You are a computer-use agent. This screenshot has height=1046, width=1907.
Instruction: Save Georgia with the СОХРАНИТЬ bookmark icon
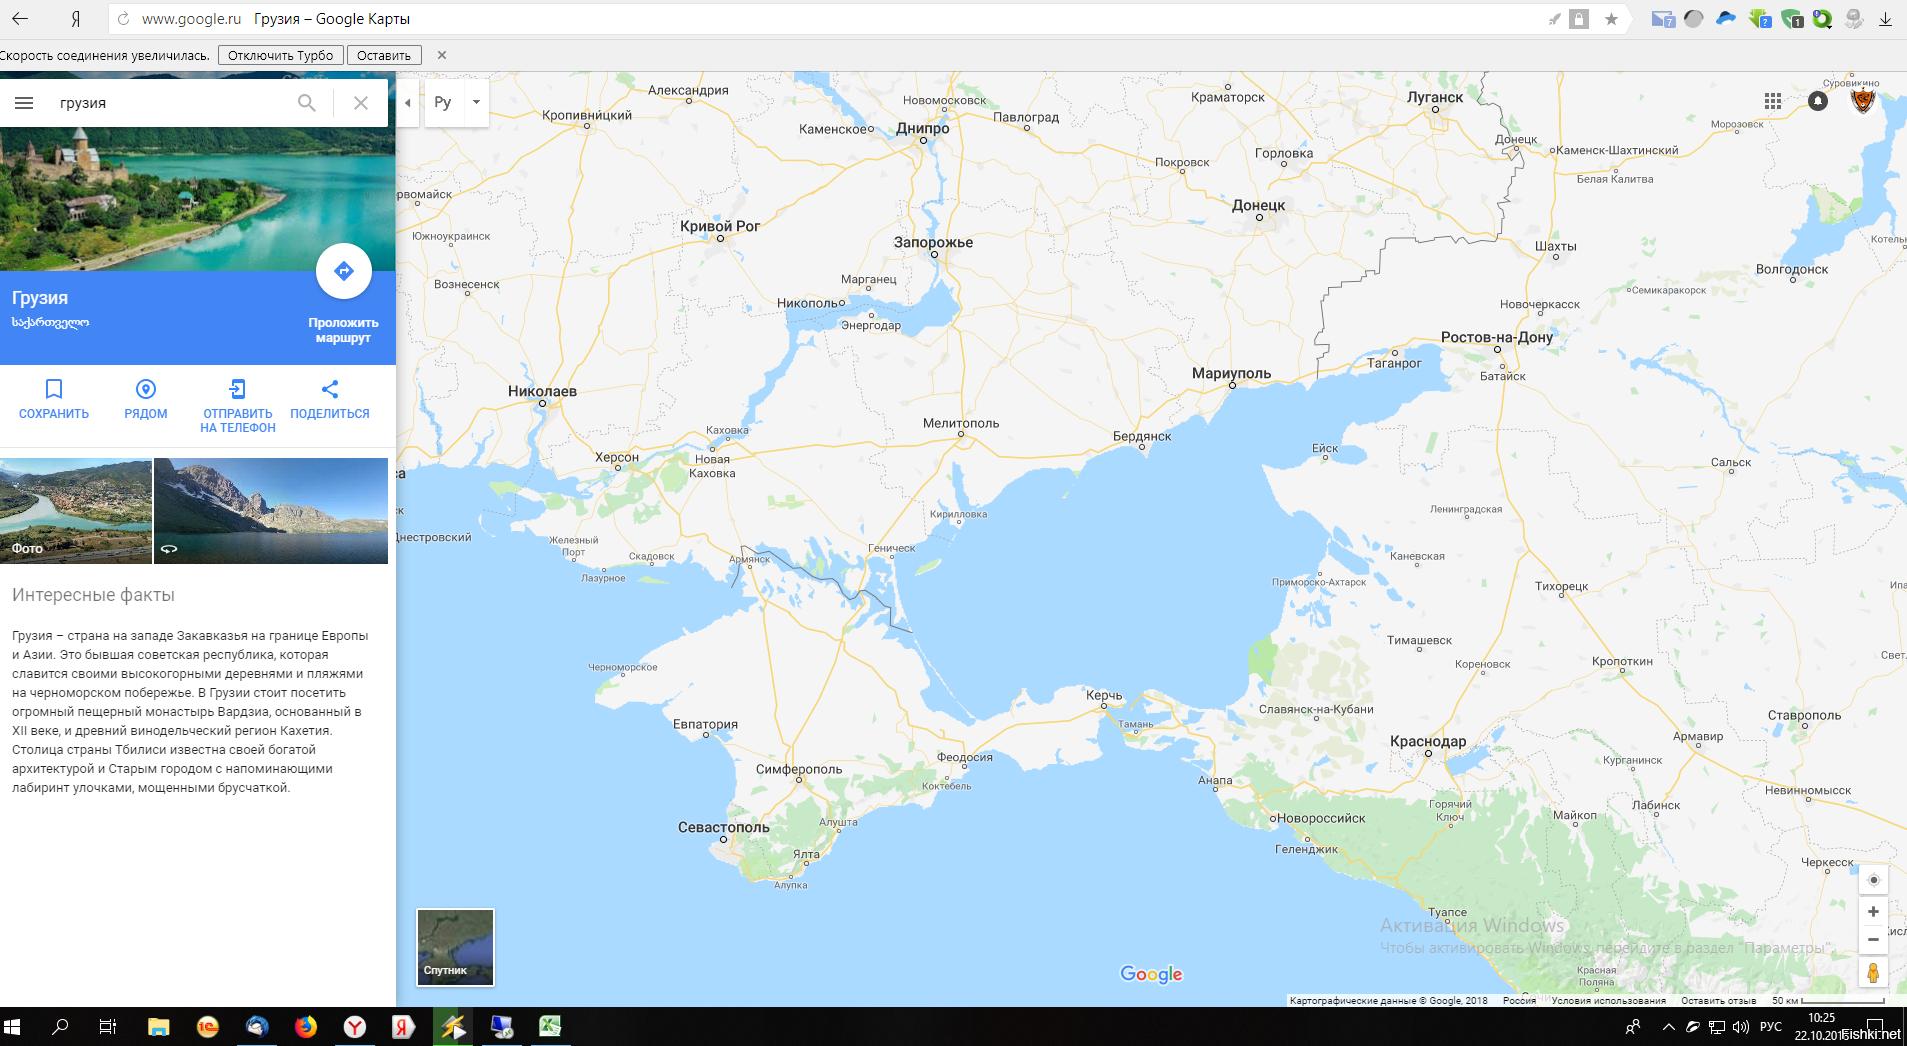(x=54, y=389)
